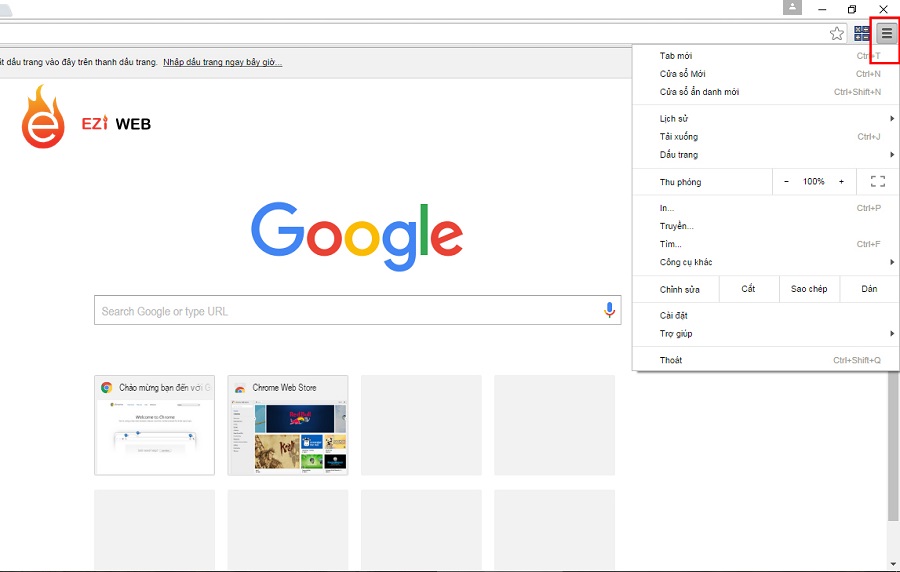This screenshot has height=572, width=900.
Task: Click the extension icon beside the star
Action: click(x=862, y=33)
